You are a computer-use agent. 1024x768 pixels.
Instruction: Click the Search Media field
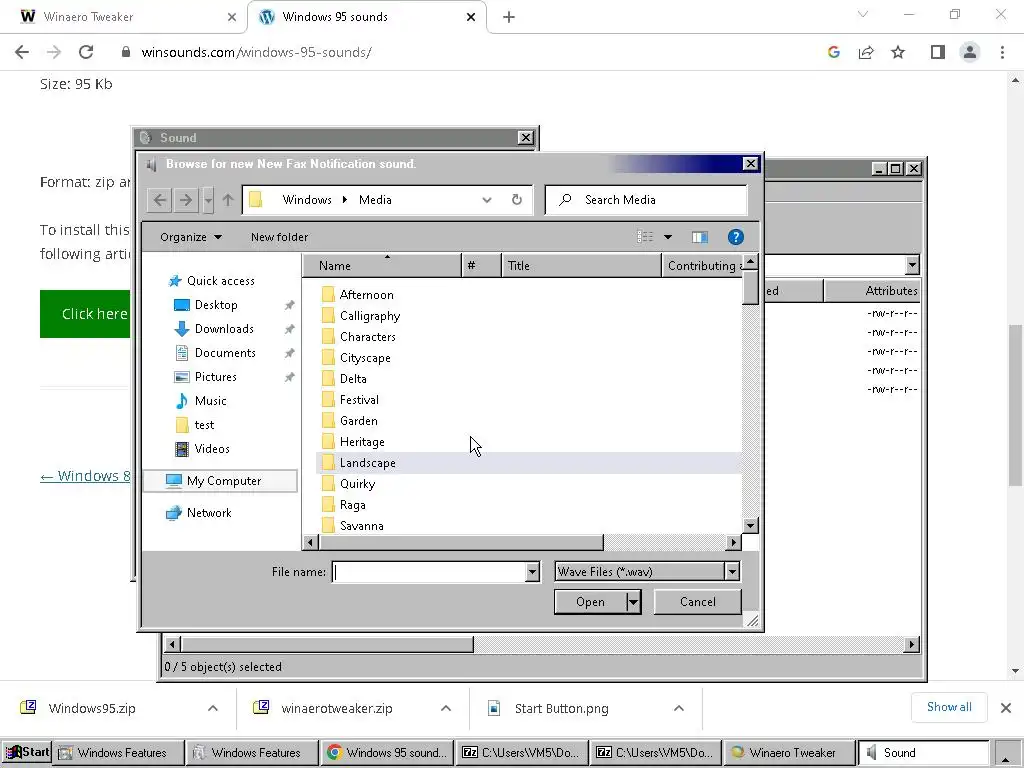pyautogui.click(x=646, y=200)
